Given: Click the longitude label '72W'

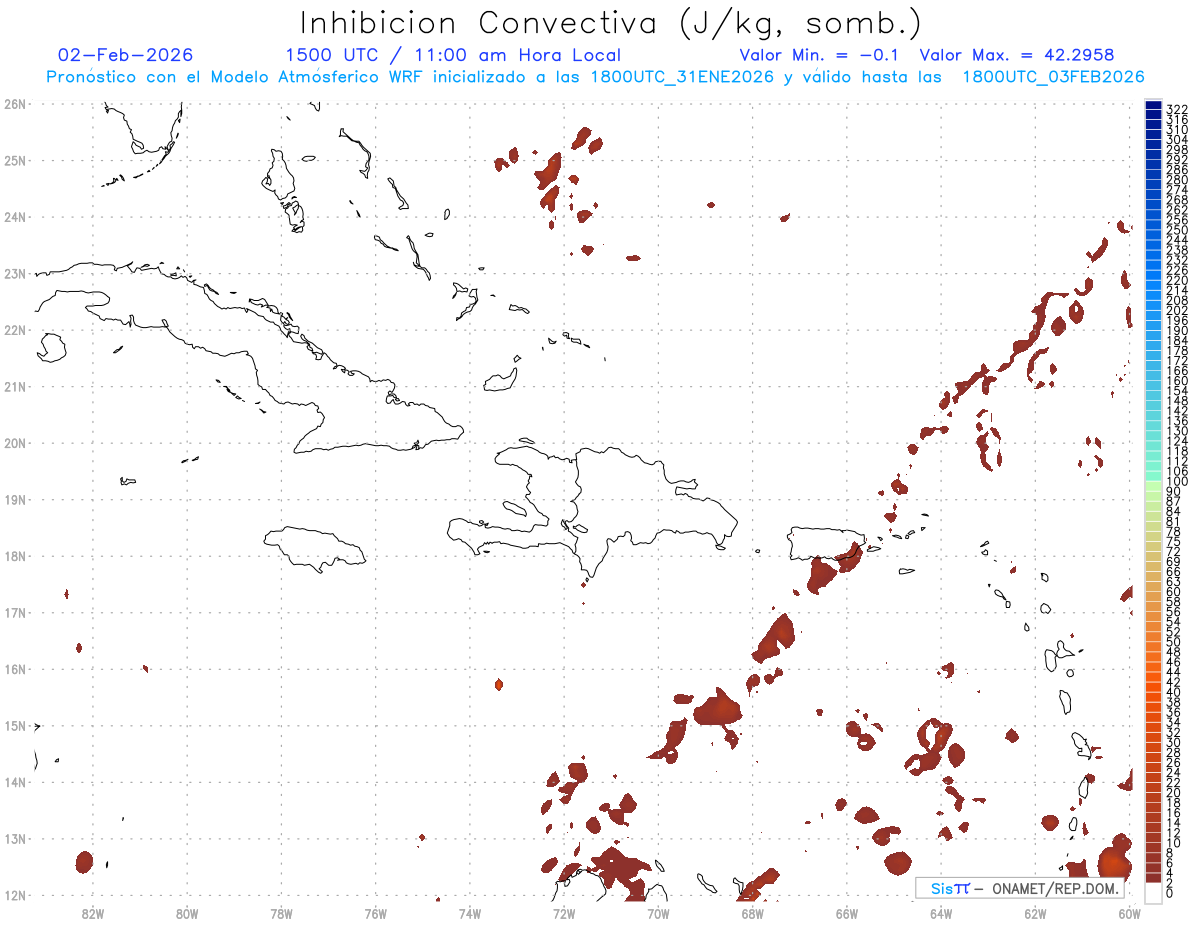Looking at the screenshot, I should pyautogui.click(x=564, y=912).
